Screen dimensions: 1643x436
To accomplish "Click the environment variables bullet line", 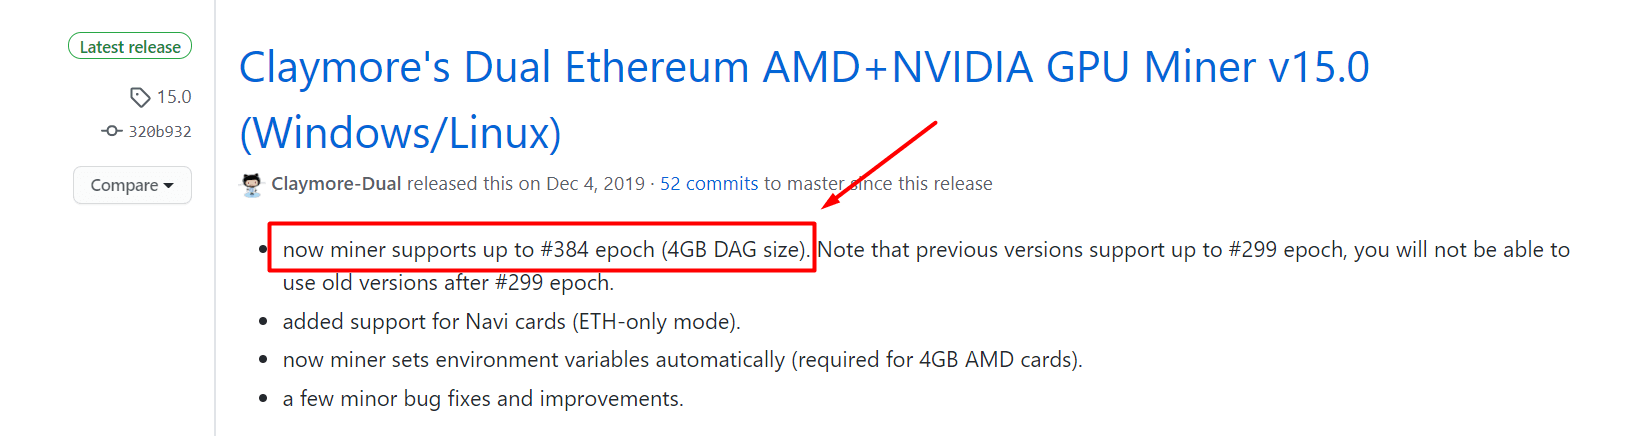I will pyautogui.click(x=682, y=360).
